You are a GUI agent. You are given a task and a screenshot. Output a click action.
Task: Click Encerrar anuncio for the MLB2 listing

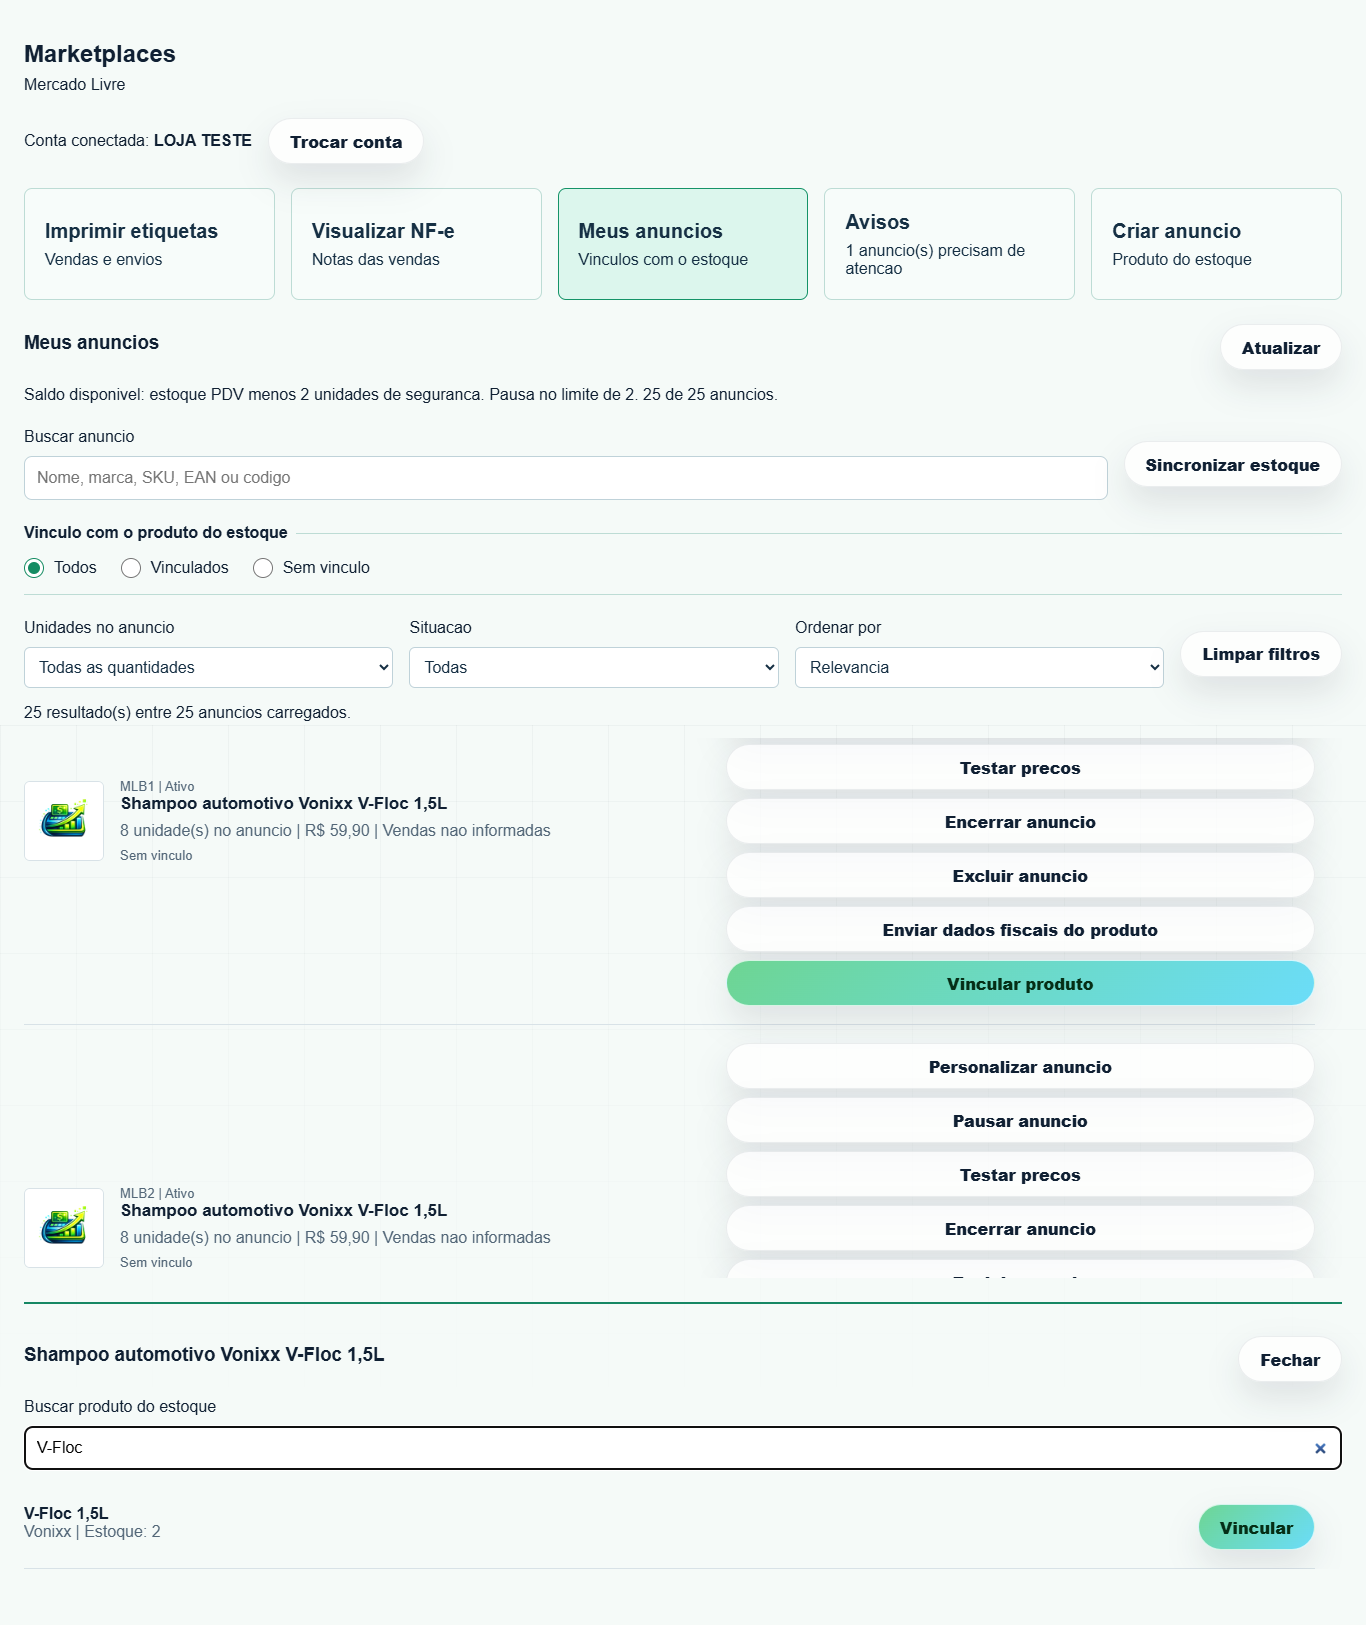coord(1020,1229)
